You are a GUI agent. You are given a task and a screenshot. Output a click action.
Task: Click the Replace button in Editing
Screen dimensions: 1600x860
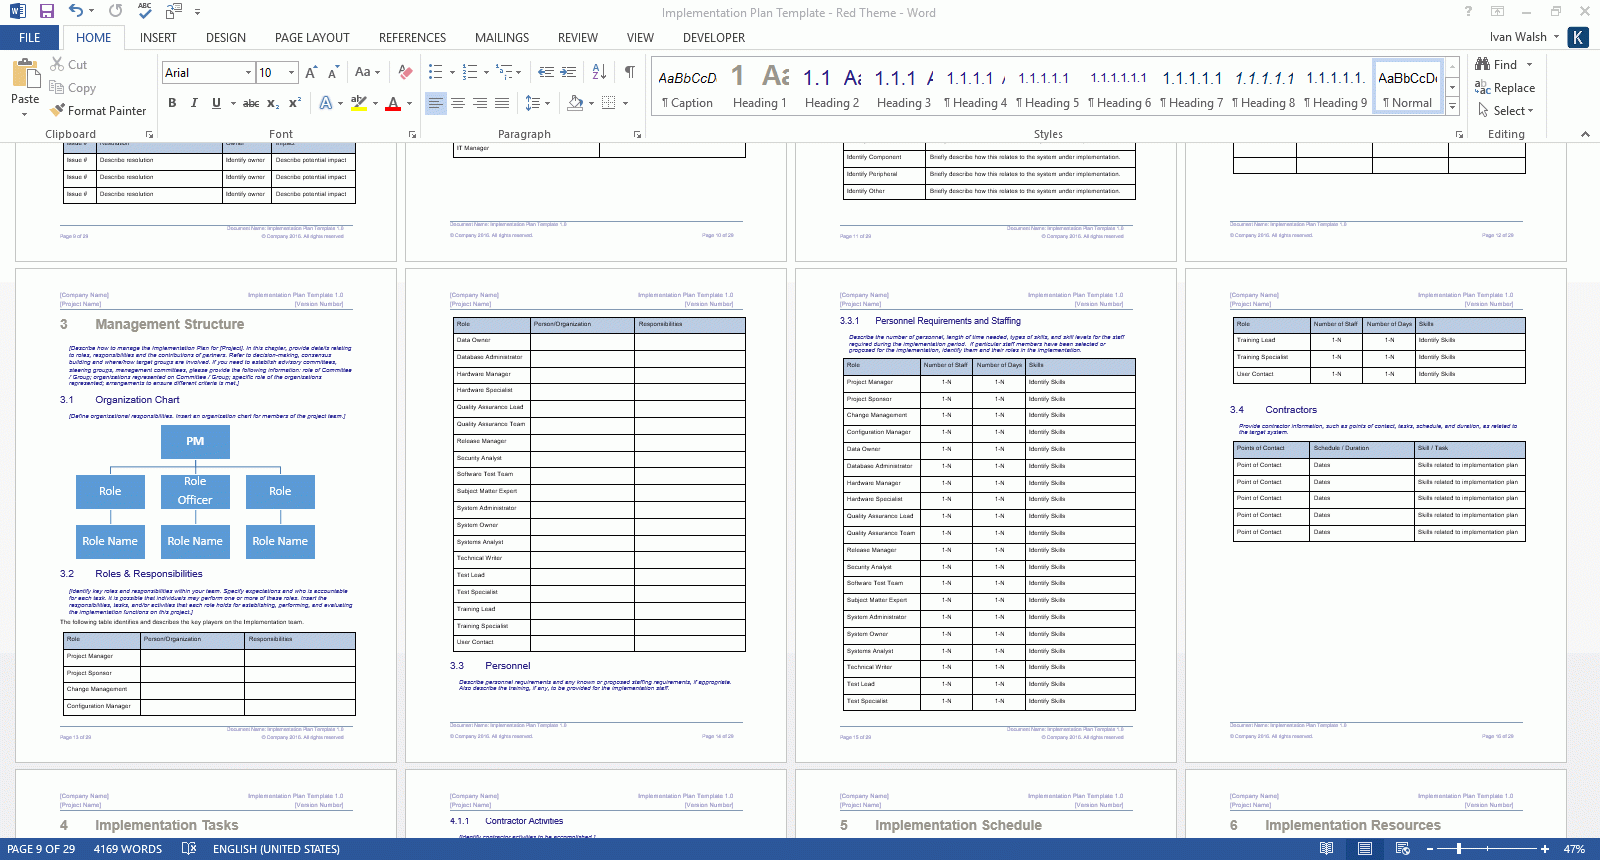(x=1505, y=88)
